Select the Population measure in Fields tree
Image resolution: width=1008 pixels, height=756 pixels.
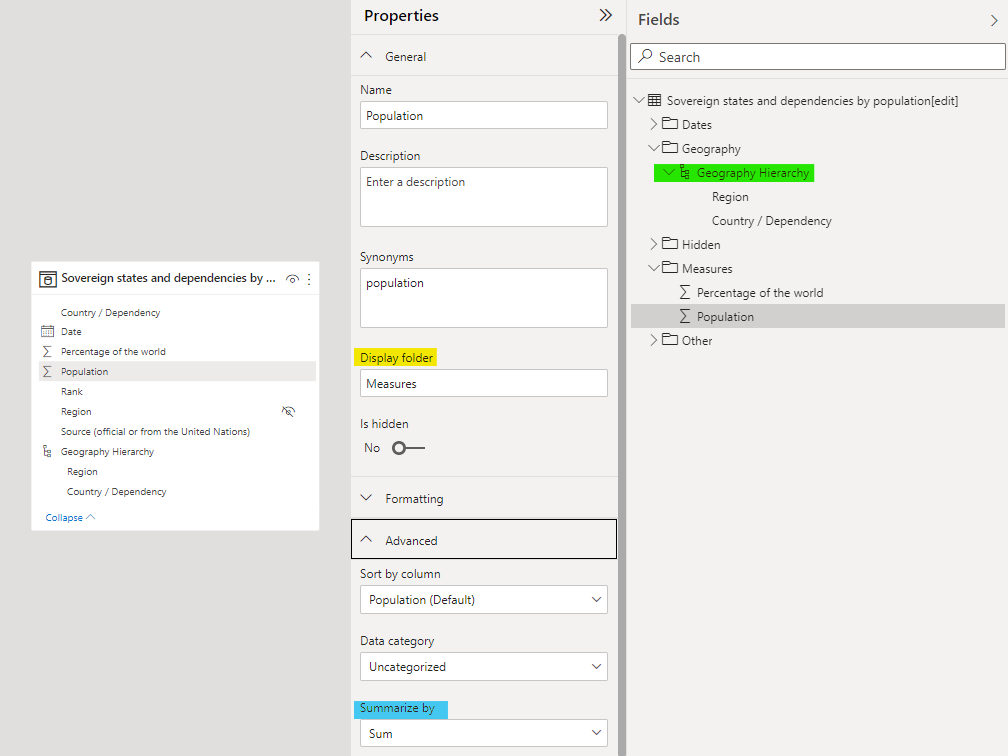[725, 317]
